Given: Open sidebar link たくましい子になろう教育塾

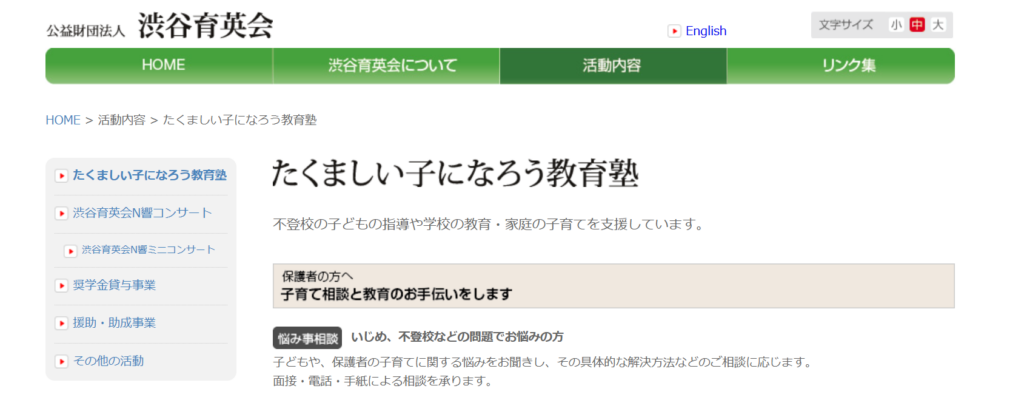Looking at the screenshot, I should [x=150, y=175].
